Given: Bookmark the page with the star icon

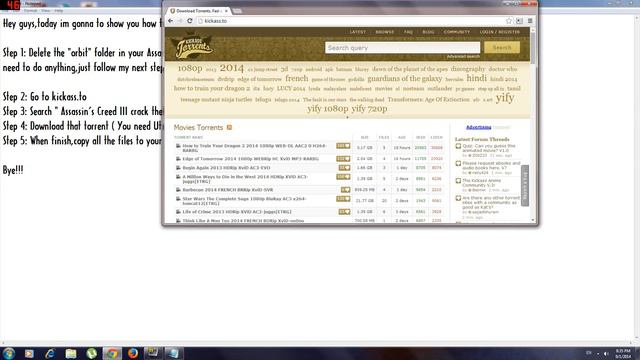Looking at the screenshot, I should (x=509, y=21).
